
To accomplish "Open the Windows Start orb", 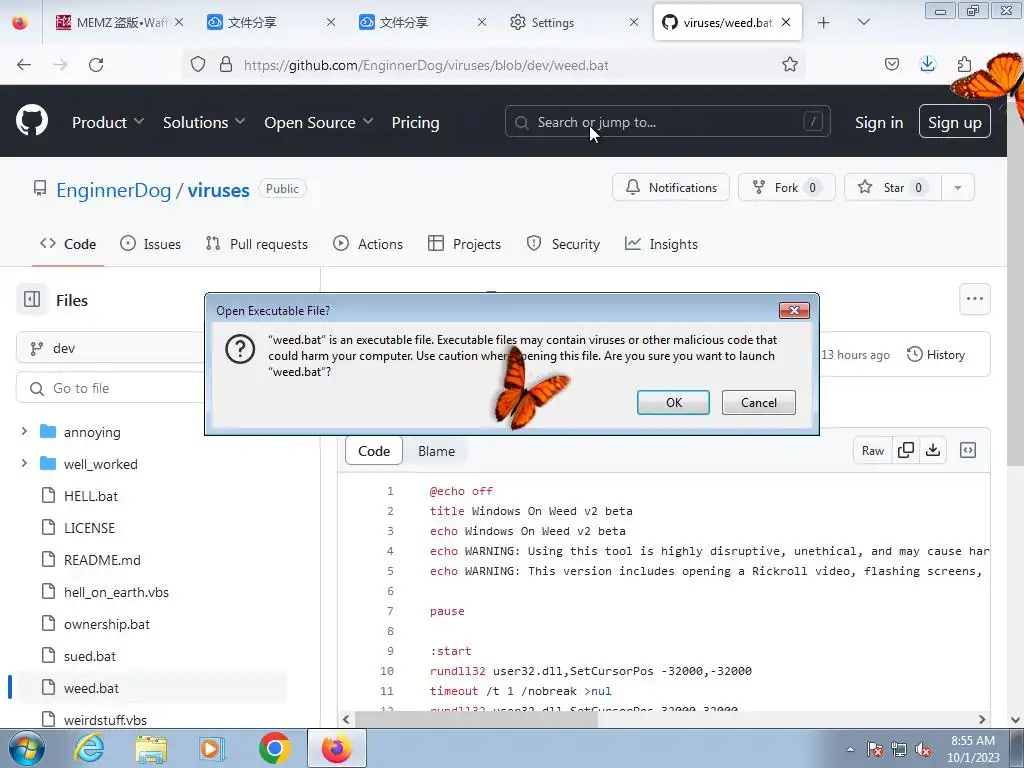I will (x=26, y=748).
